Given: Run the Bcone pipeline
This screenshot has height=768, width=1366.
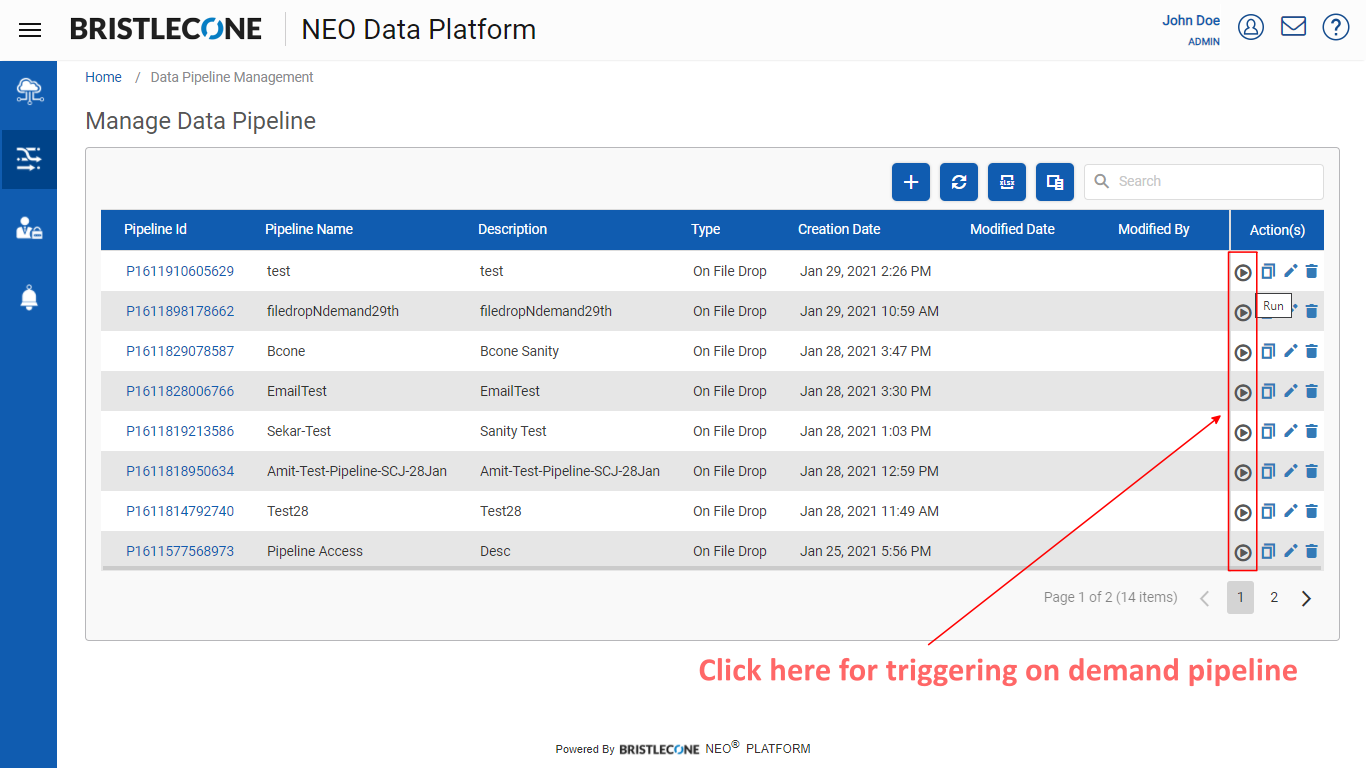Looking at the screenshot, I should [1243, 352].
